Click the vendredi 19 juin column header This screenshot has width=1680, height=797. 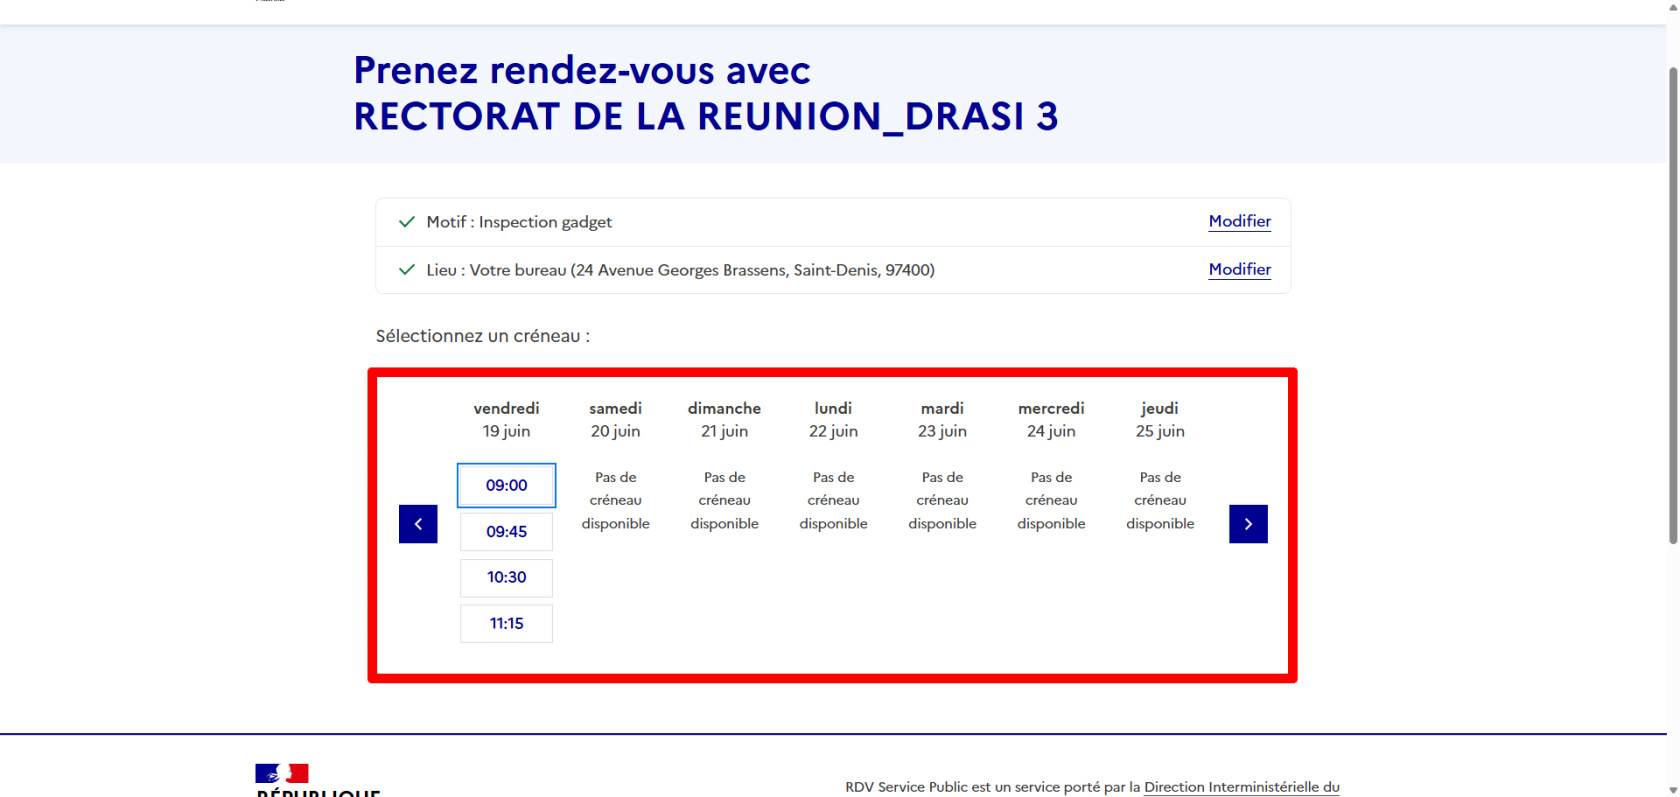pos(506,420)
